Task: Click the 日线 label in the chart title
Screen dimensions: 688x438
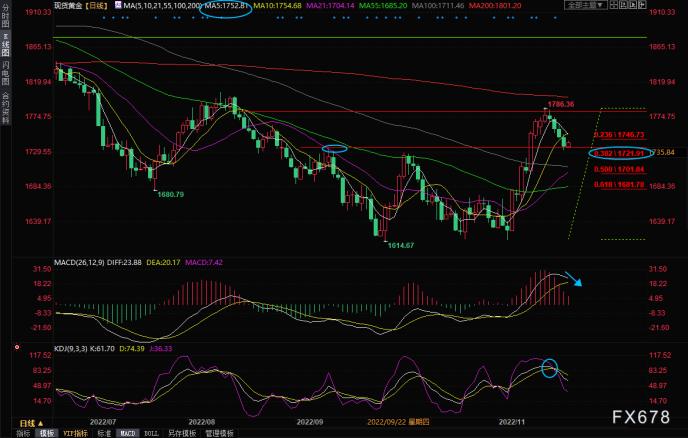Action: pos(96,6)
